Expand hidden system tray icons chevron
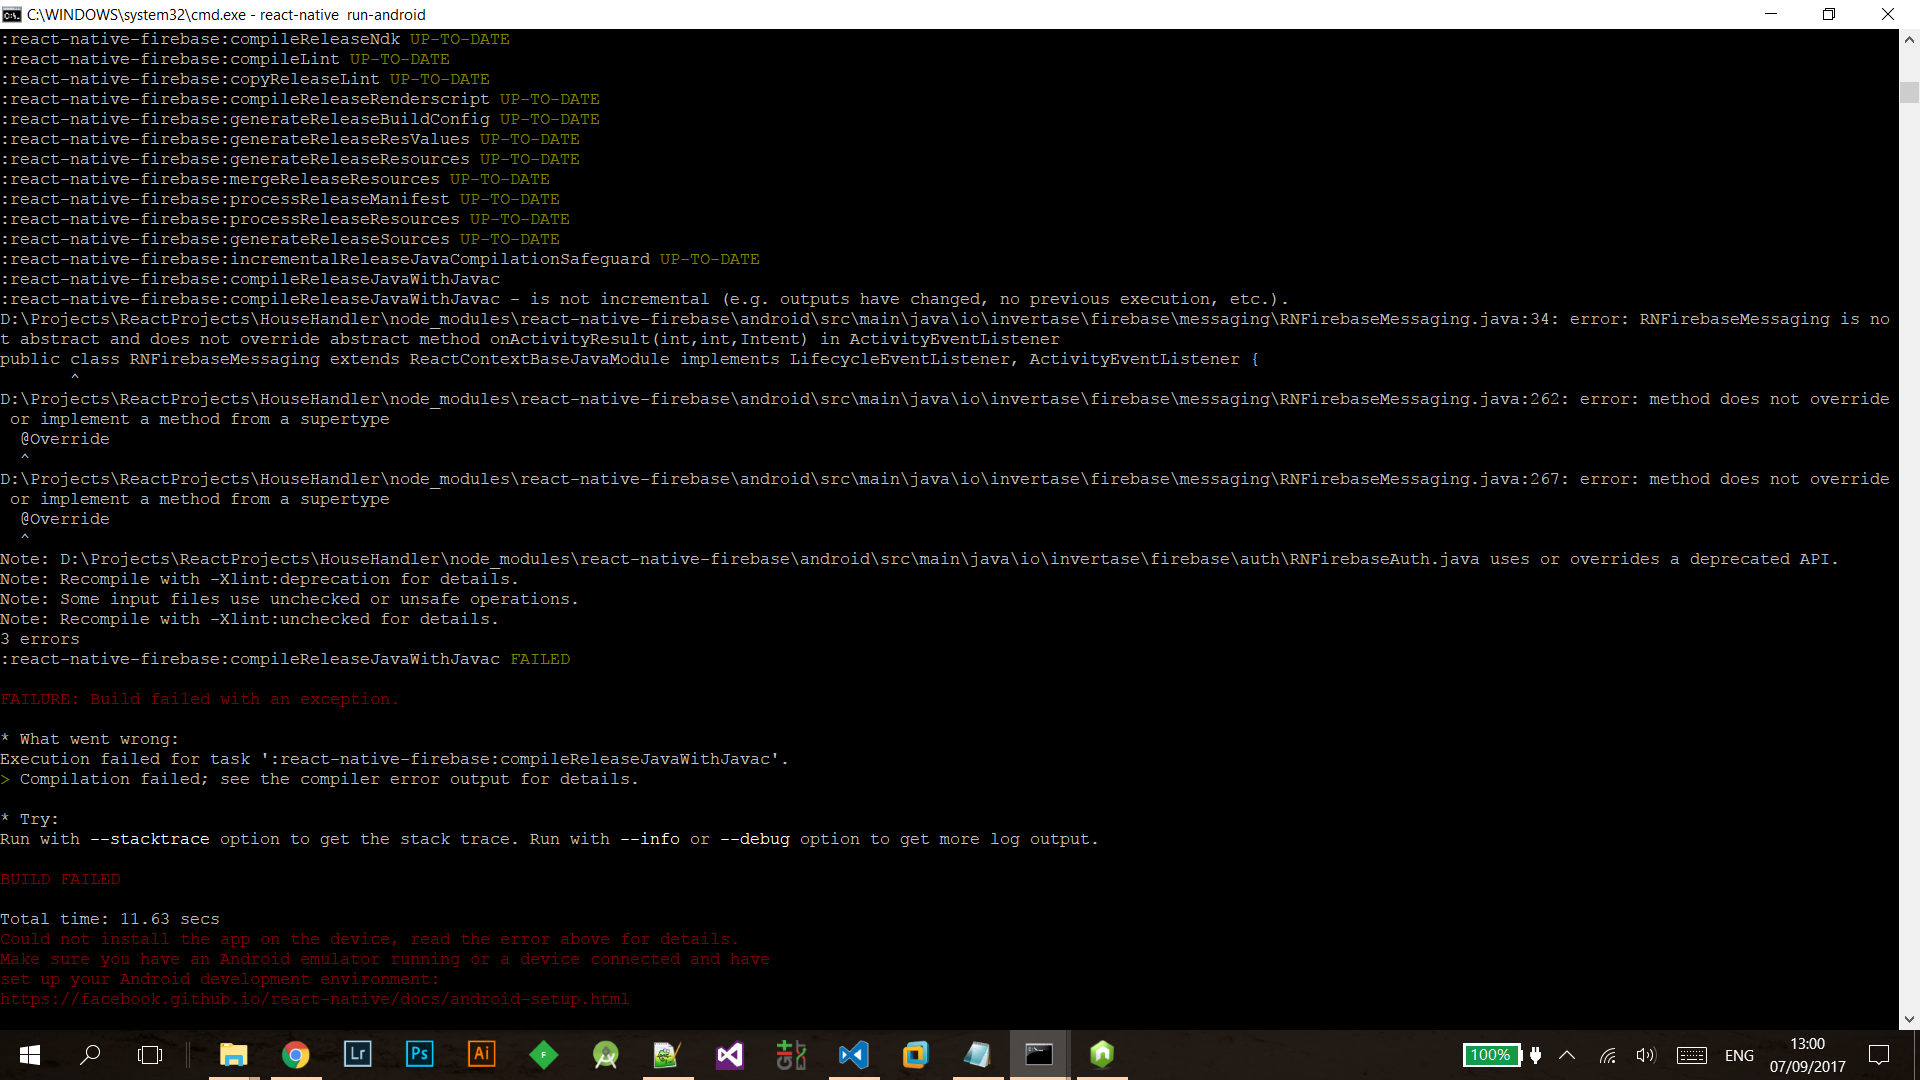 click(x=1567, y=1055)
